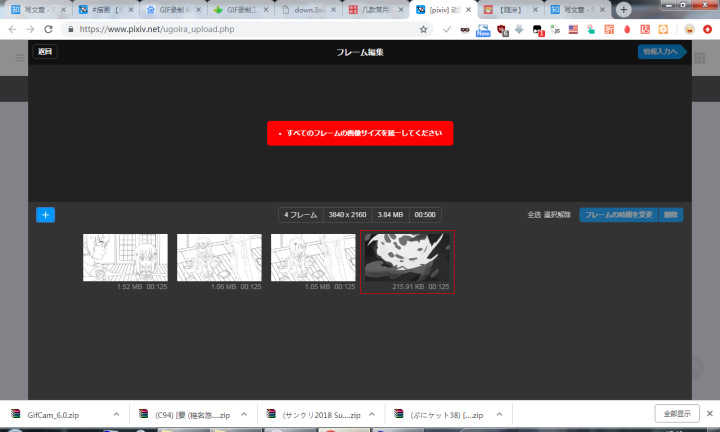Click the green hand pointer extension icon

click(591, 29)
